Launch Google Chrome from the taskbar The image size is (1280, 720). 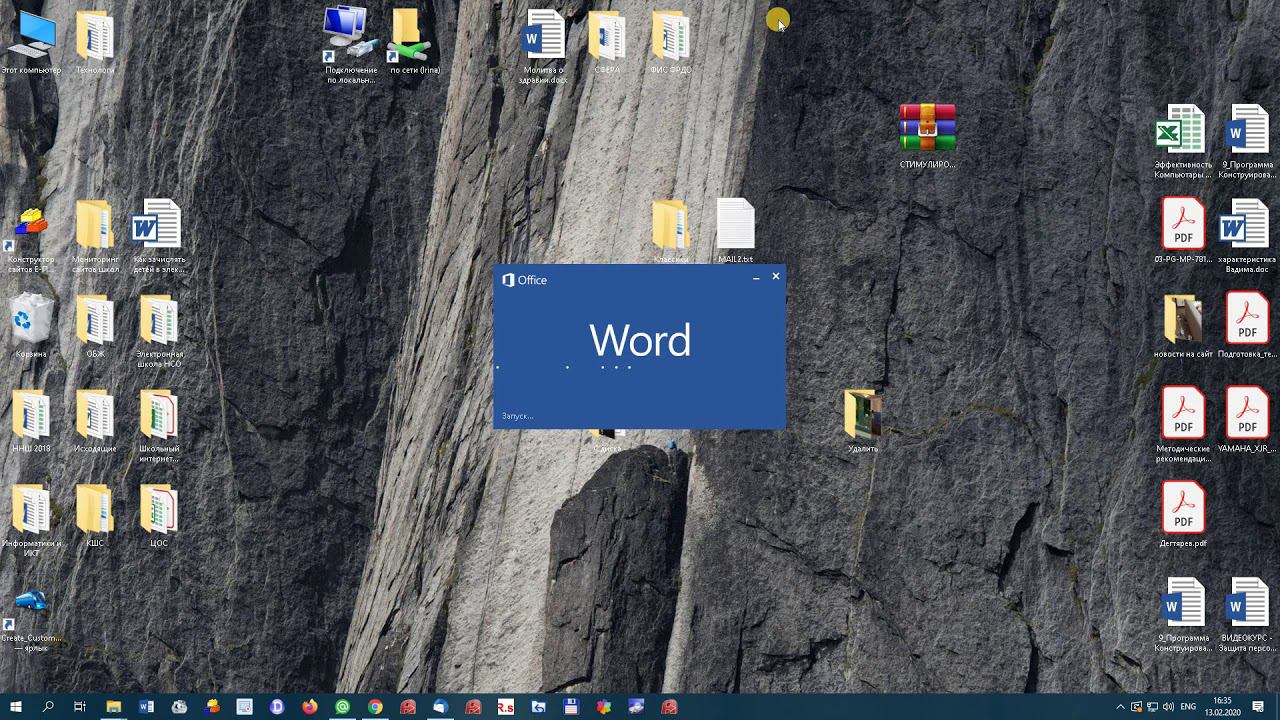tap(375, 707)
